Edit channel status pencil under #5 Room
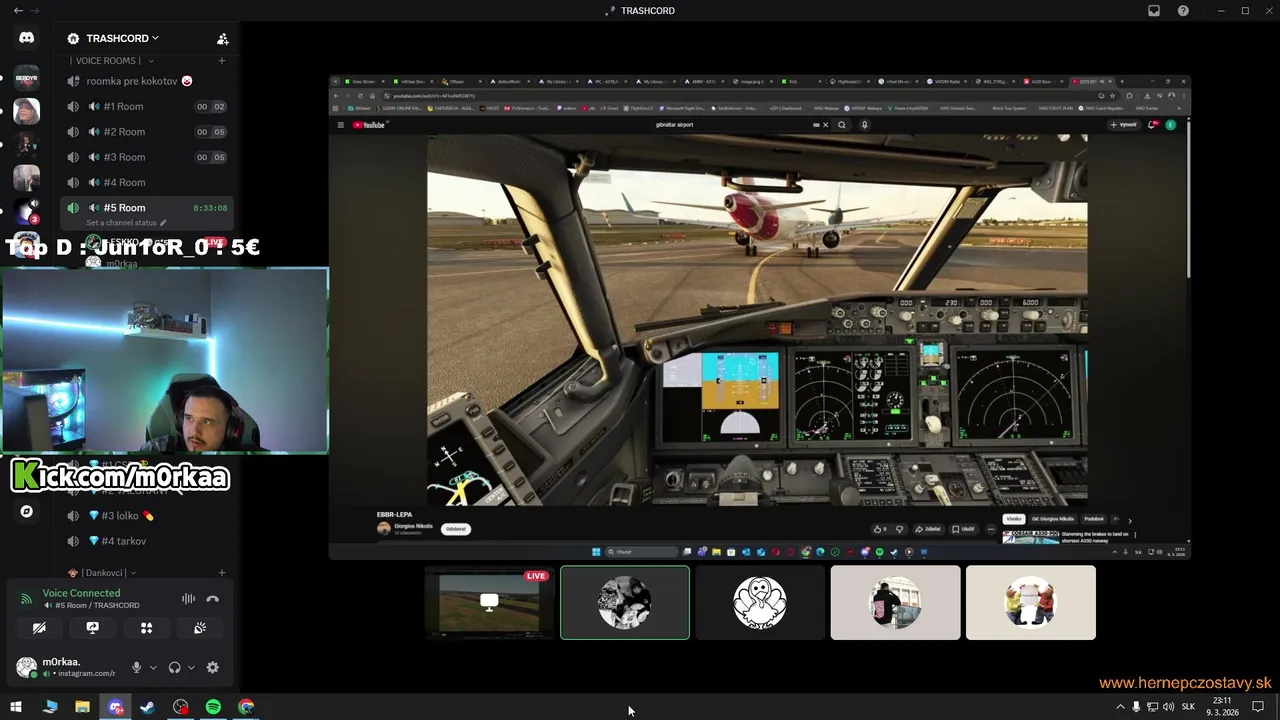Image resolution: width=1280 pixels, height=720 pixels. tap(163, 223)
